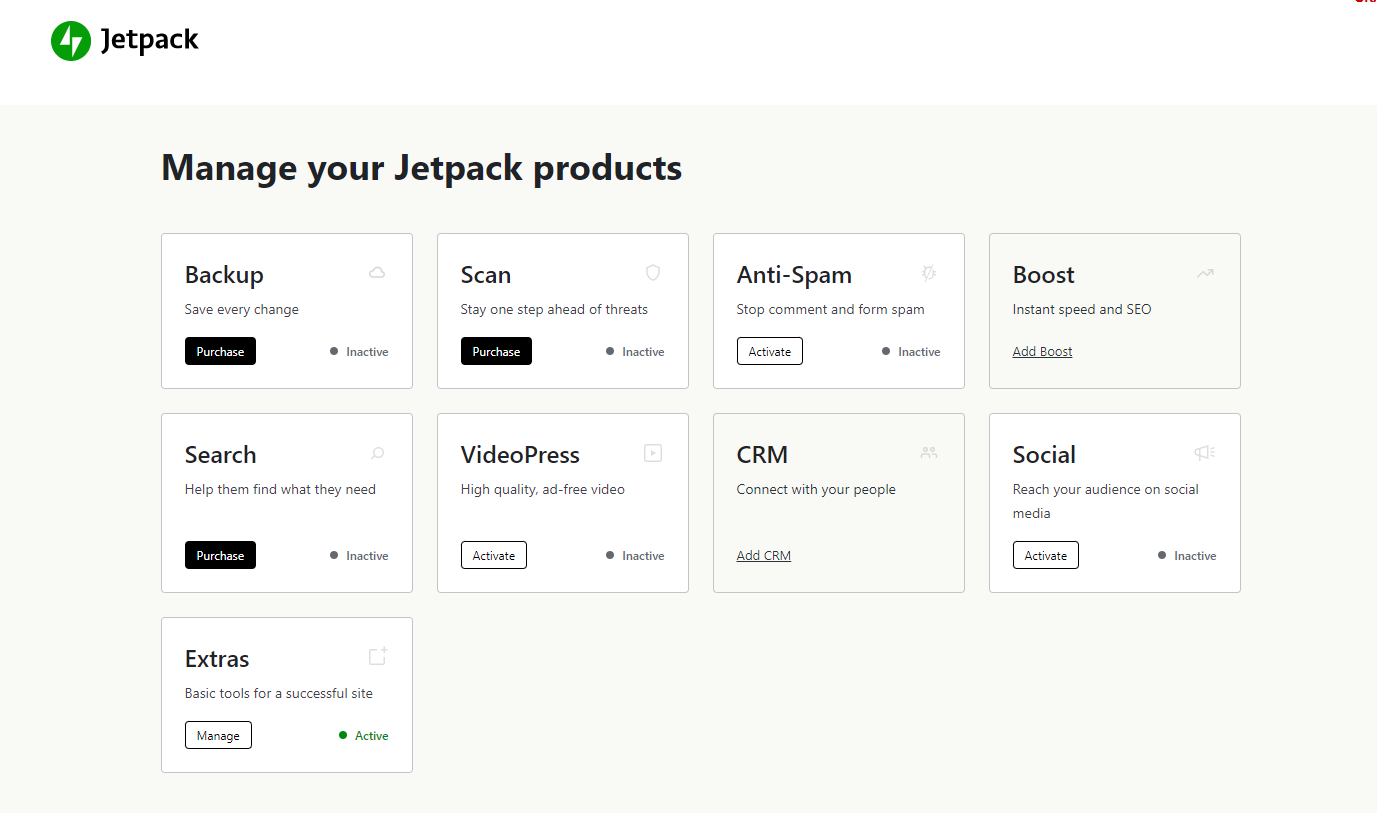This screenshot has height=817, width=1377.
Task: Click the cloud icon on Backup card
Action: coord(377,272)
